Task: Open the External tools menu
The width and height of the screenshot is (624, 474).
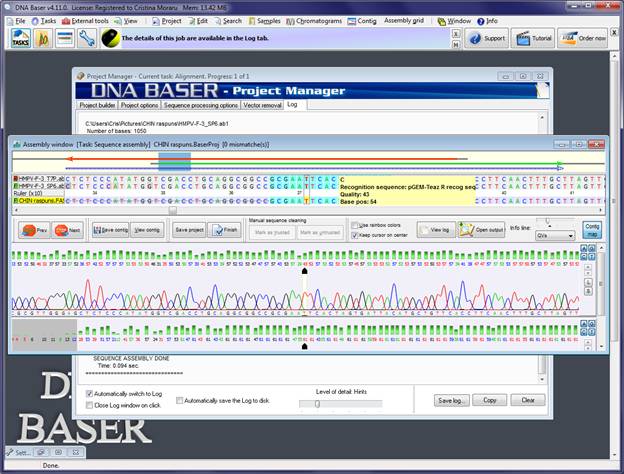Action: (x=86, y=21)
